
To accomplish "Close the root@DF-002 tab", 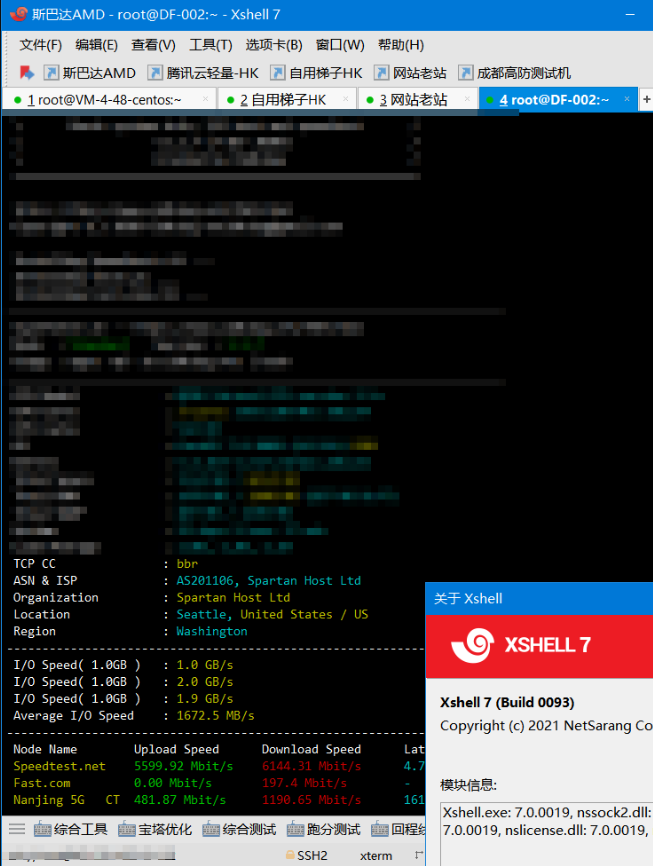I will [627, 99].
